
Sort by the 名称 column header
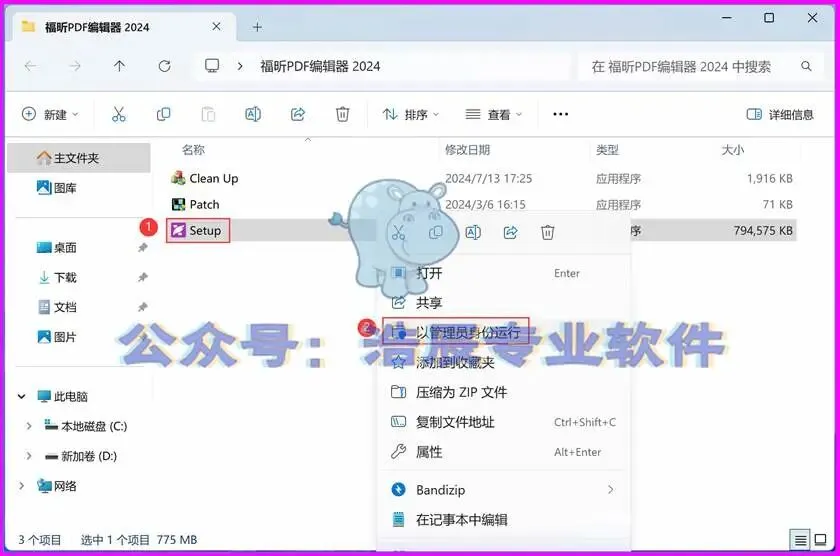pyautogui.click(x=193, y=150)
